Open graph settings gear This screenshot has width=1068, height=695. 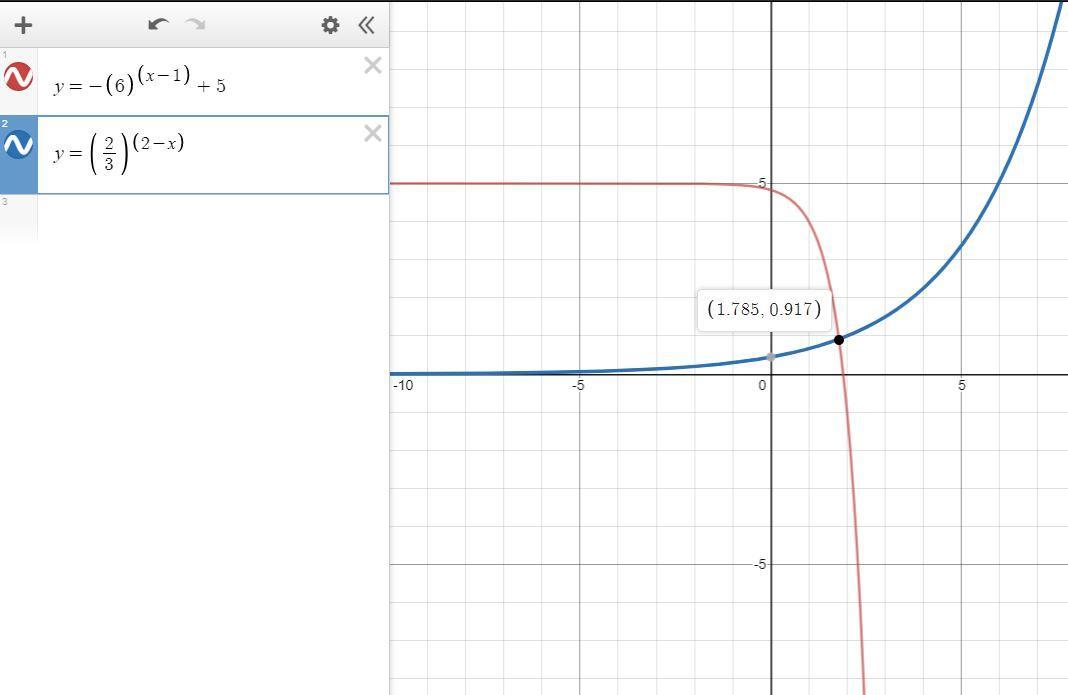coord(330,25)
